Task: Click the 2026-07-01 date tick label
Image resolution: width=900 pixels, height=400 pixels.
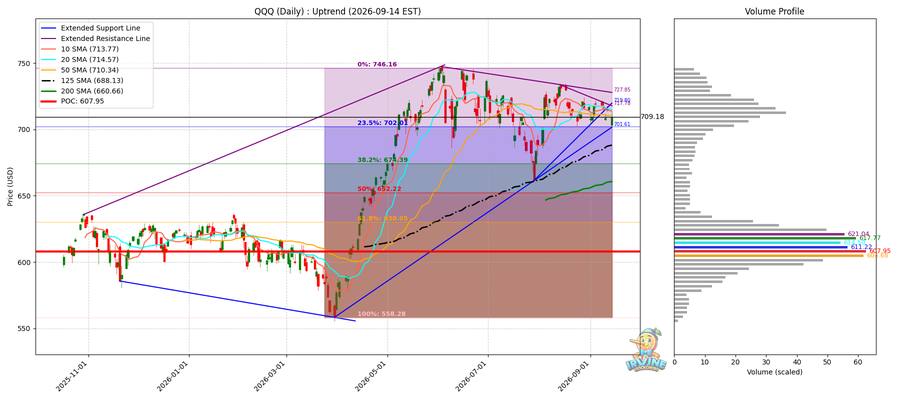Action: [471, 375]
